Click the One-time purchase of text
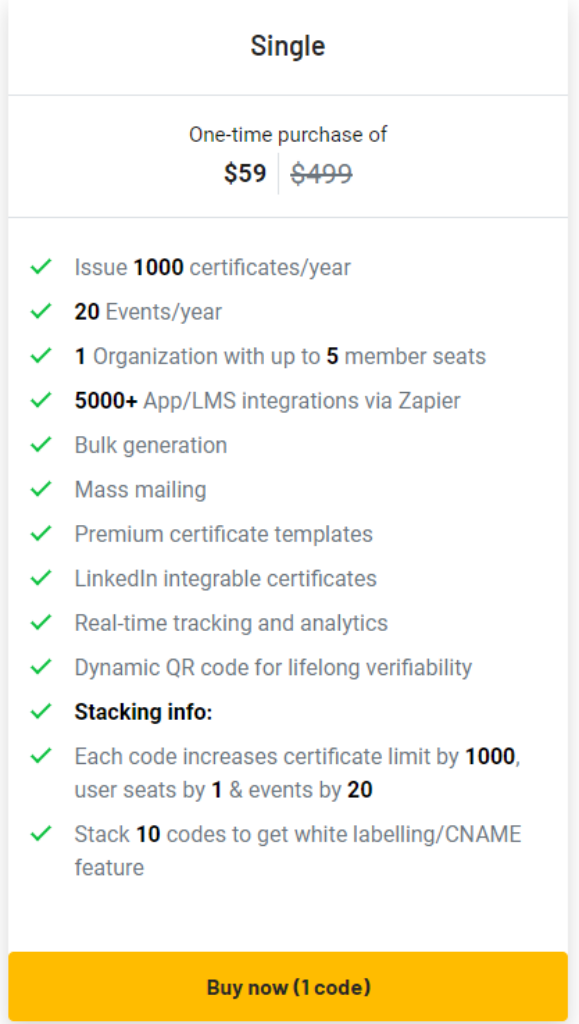The width and height of the screenshot is (579, 1024). click(288, 135)
